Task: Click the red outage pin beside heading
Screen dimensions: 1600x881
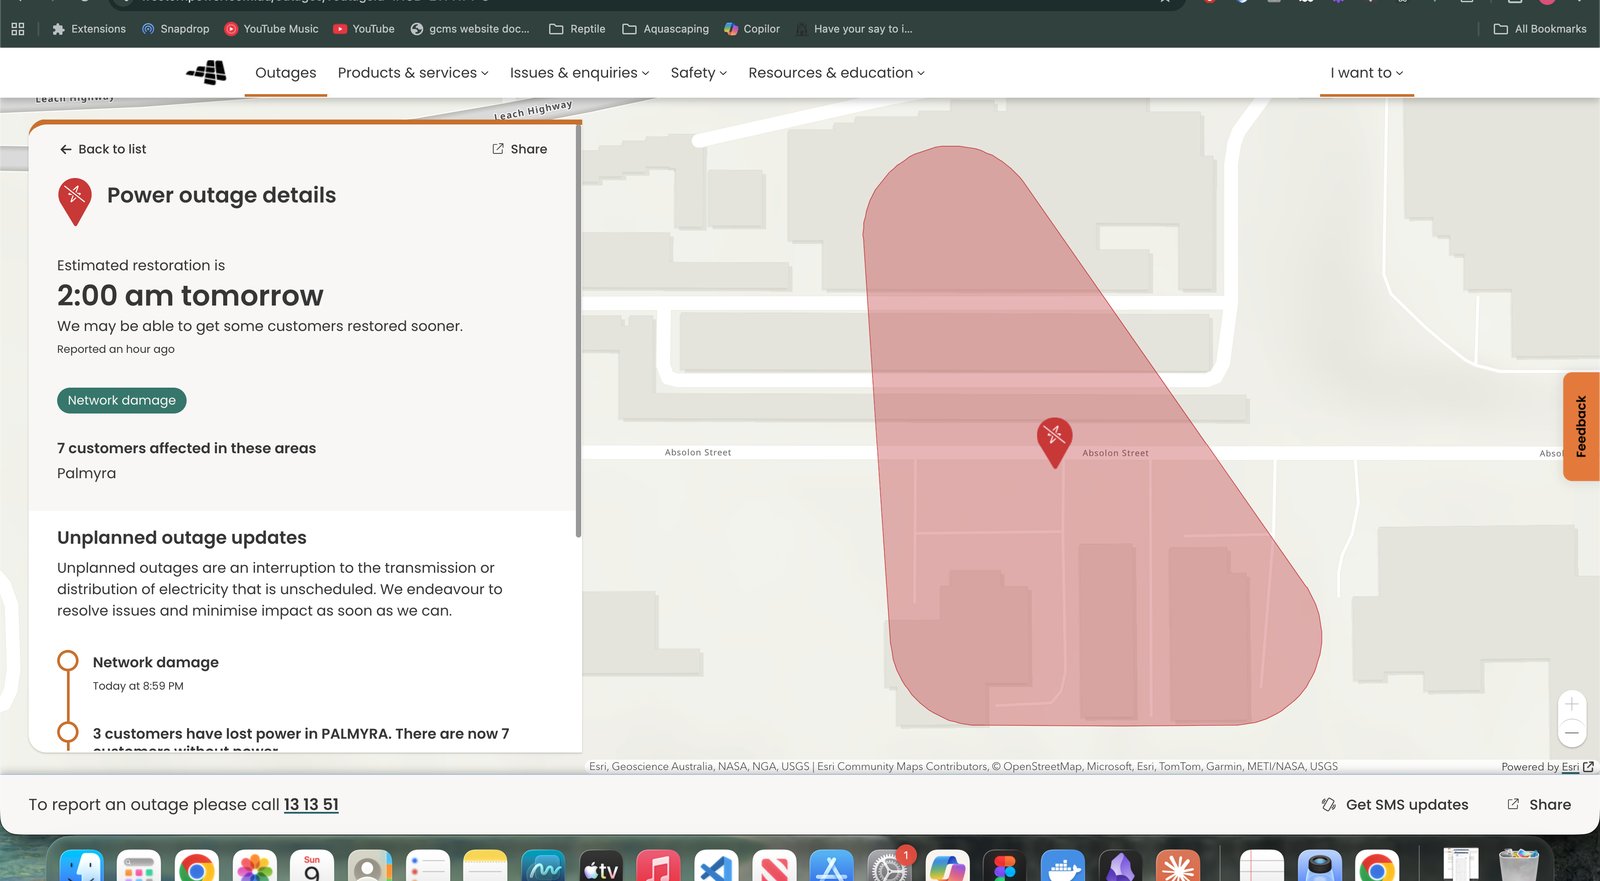Action: pos(75,201)
